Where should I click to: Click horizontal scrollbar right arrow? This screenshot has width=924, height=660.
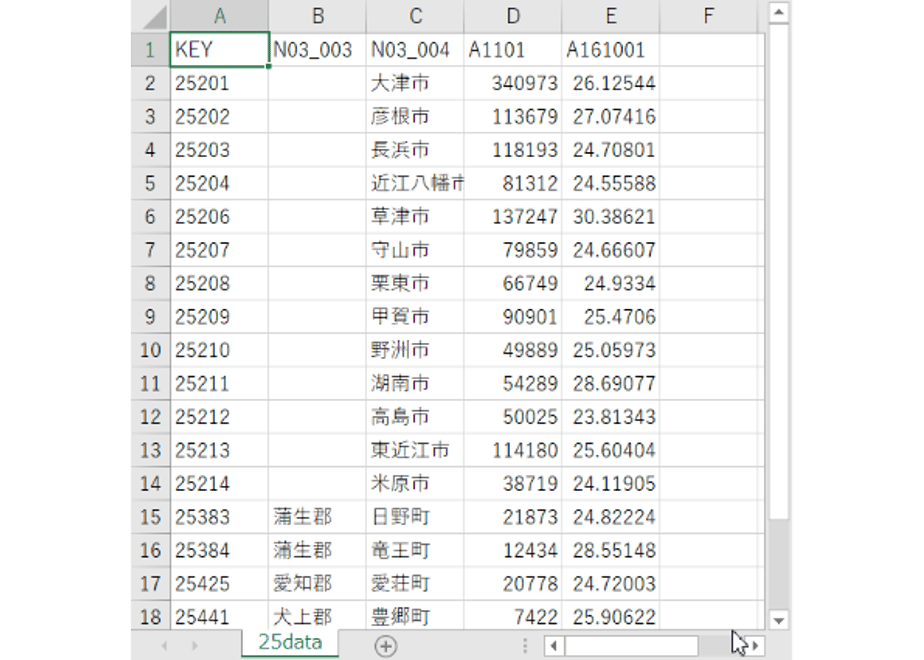755,645
